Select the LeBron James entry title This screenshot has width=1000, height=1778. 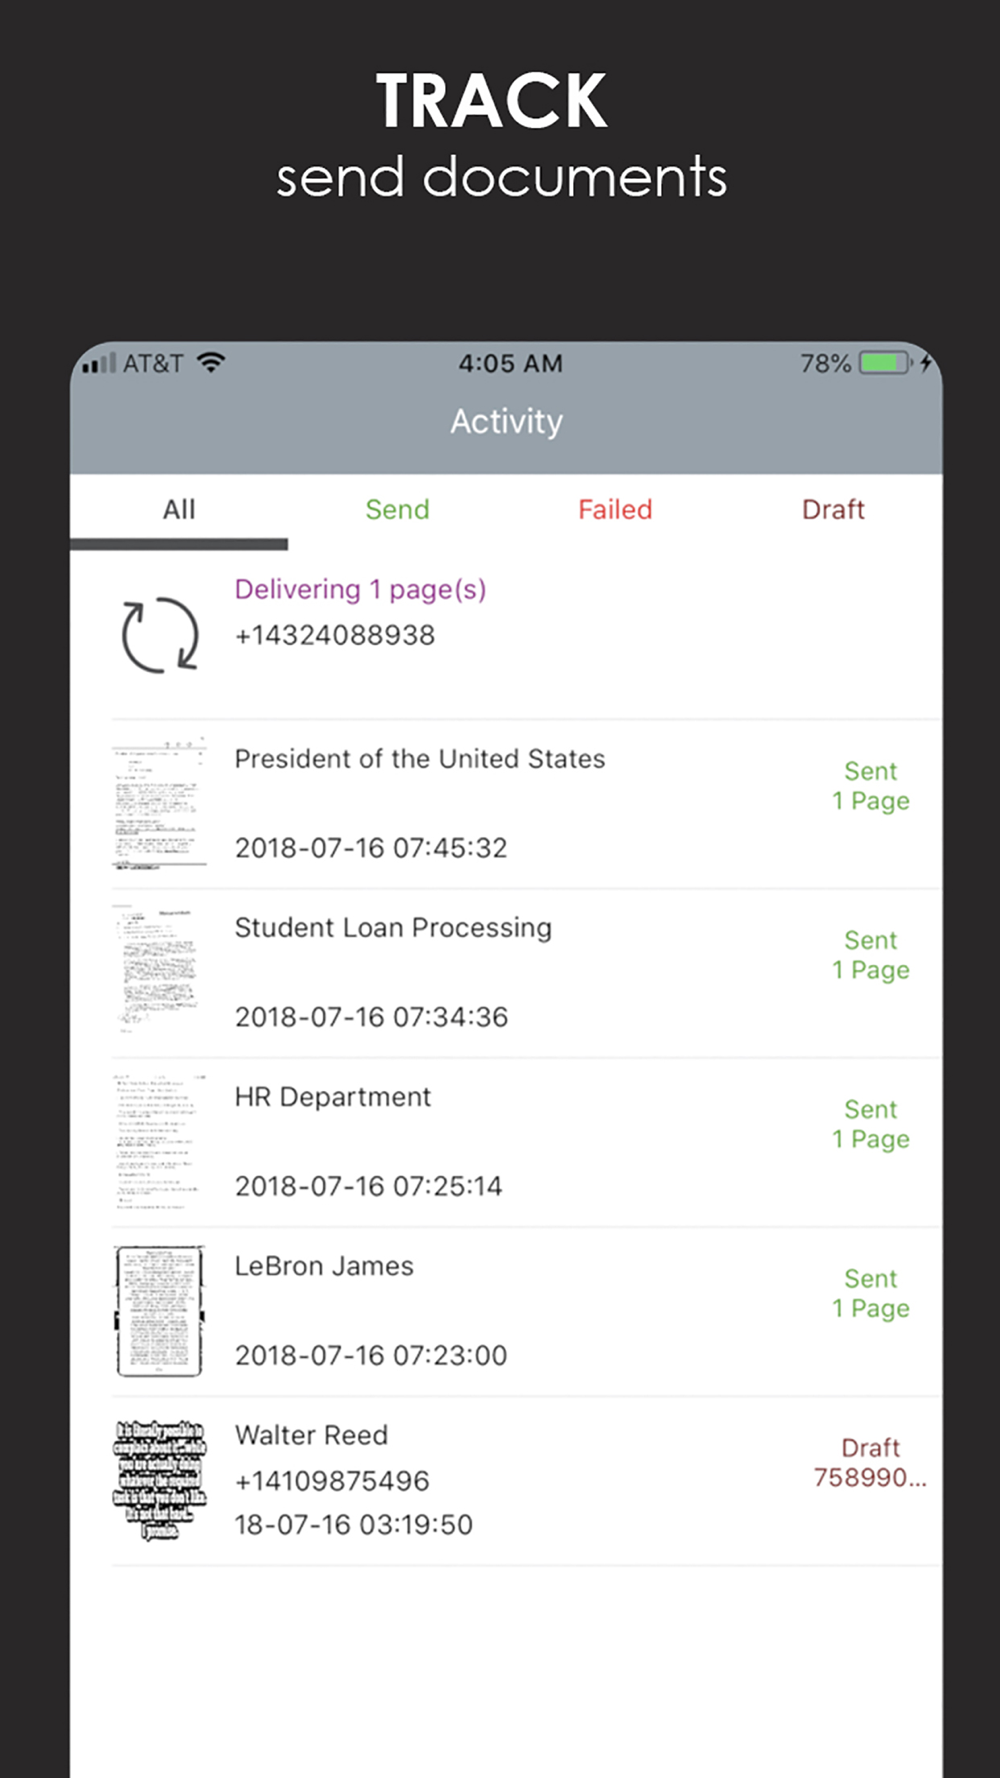(324, 1266)
